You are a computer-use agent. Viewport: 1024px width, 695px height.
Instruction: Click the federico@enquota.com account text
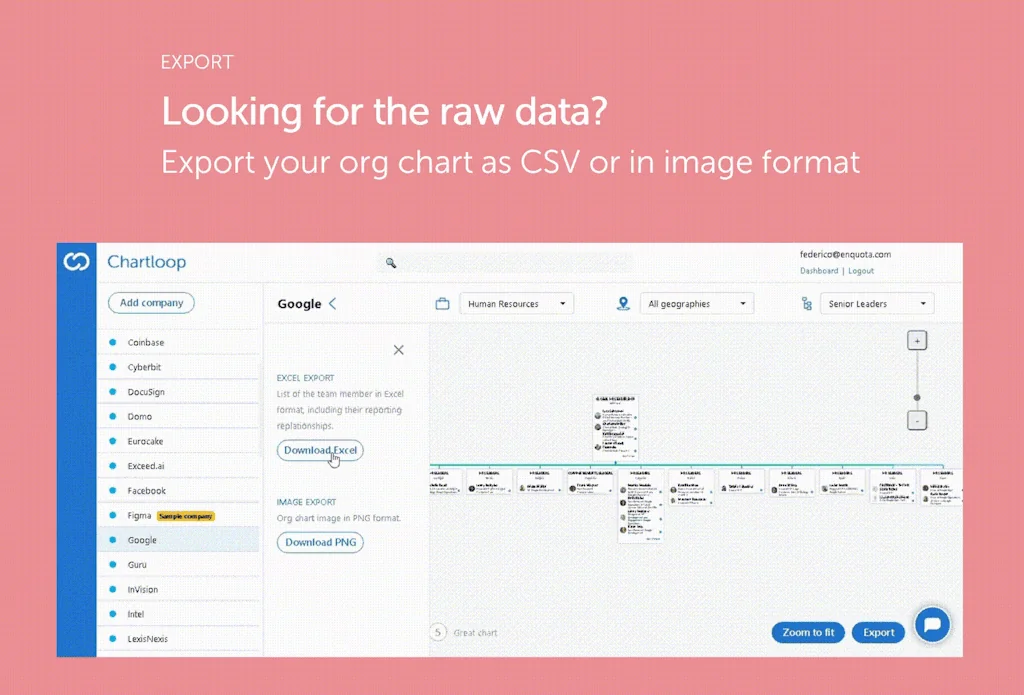[x=845, y=255]
